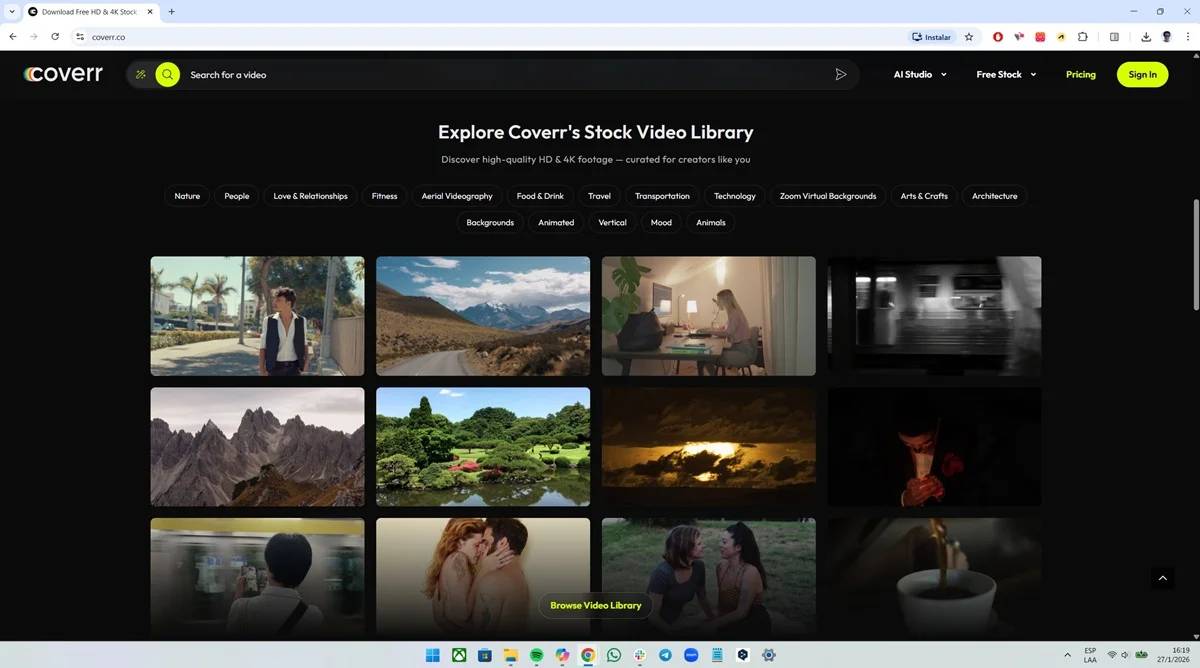
Task: Open the Japanese garden video thumbnail
Action: pyautogui.click(x=483, y=447)
